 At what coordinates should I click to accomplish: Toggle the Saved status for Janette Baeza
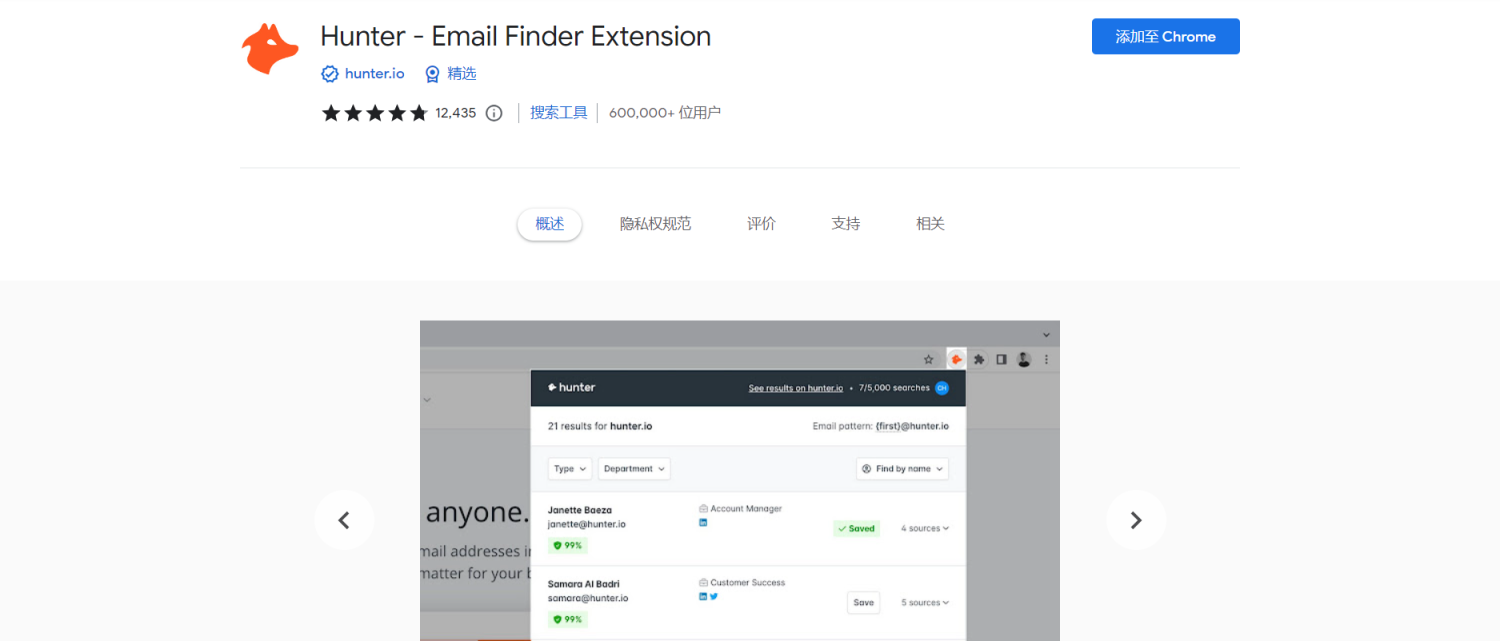coord(856,528)
